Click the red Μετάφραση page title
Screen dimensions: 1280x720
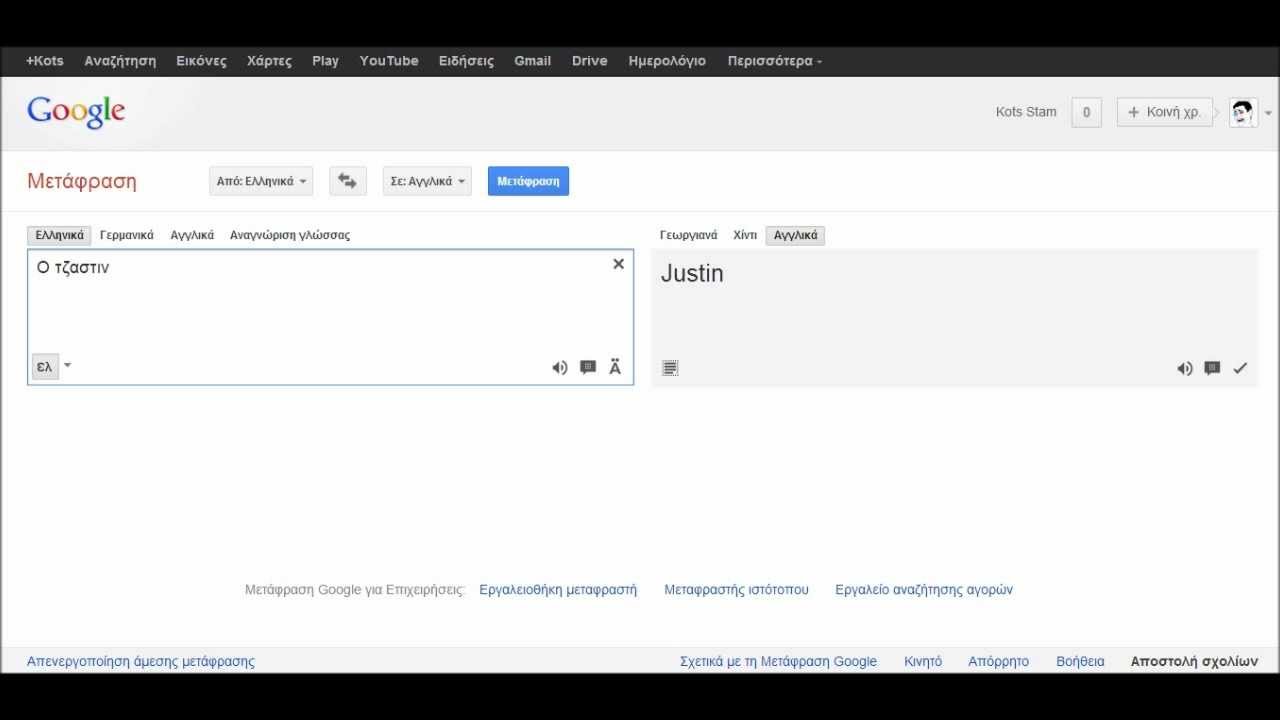(x=82, y=181)
